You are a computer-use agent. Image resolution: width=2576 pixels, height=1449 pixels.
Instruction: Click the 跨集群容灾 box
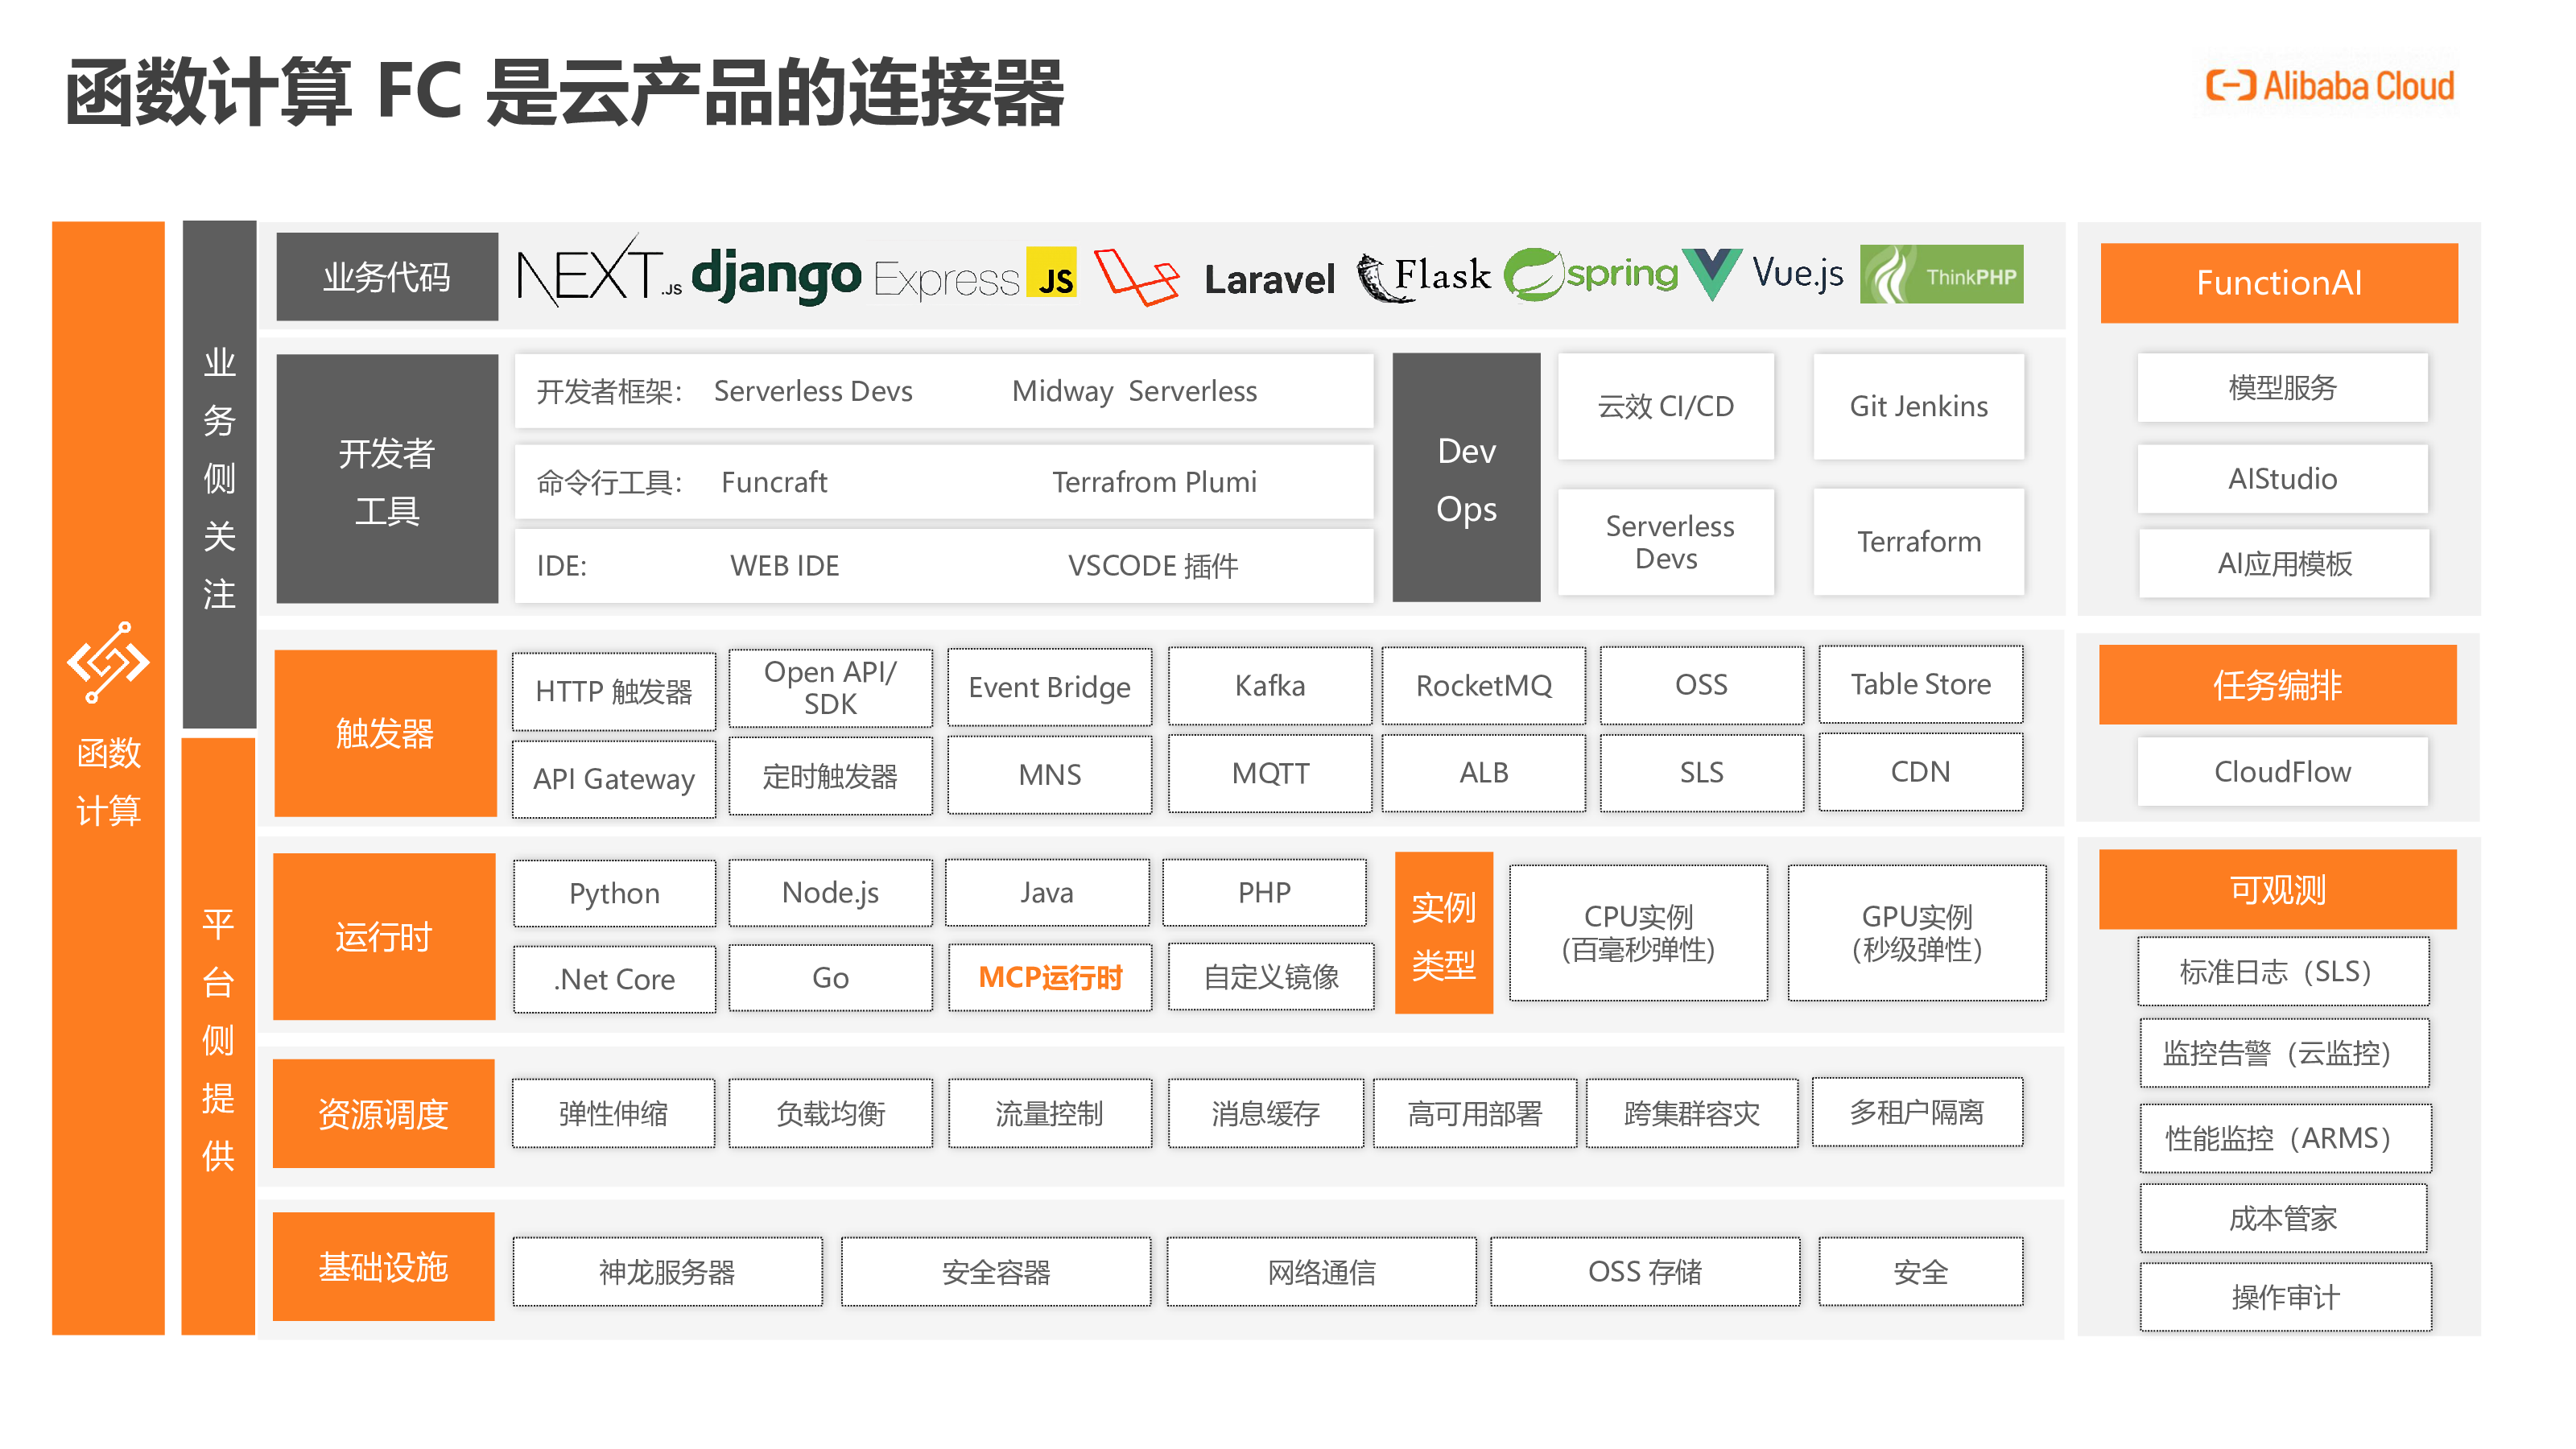coord(1691,1113)
